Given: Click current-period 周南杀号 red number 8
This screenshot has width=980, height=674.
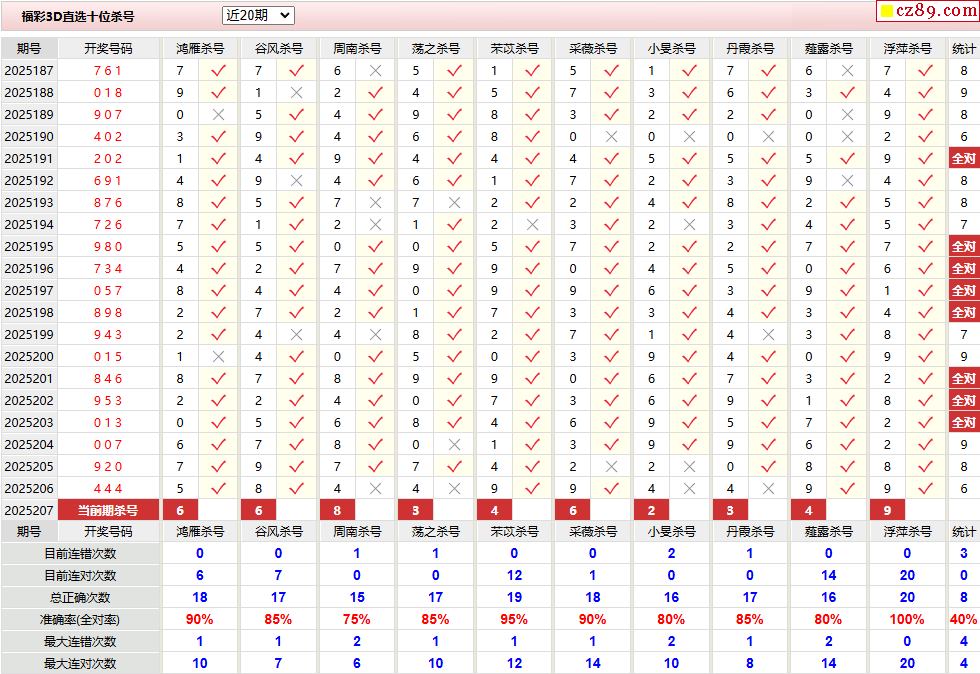Looking at the screenshot, I should (x=337, y=510).
